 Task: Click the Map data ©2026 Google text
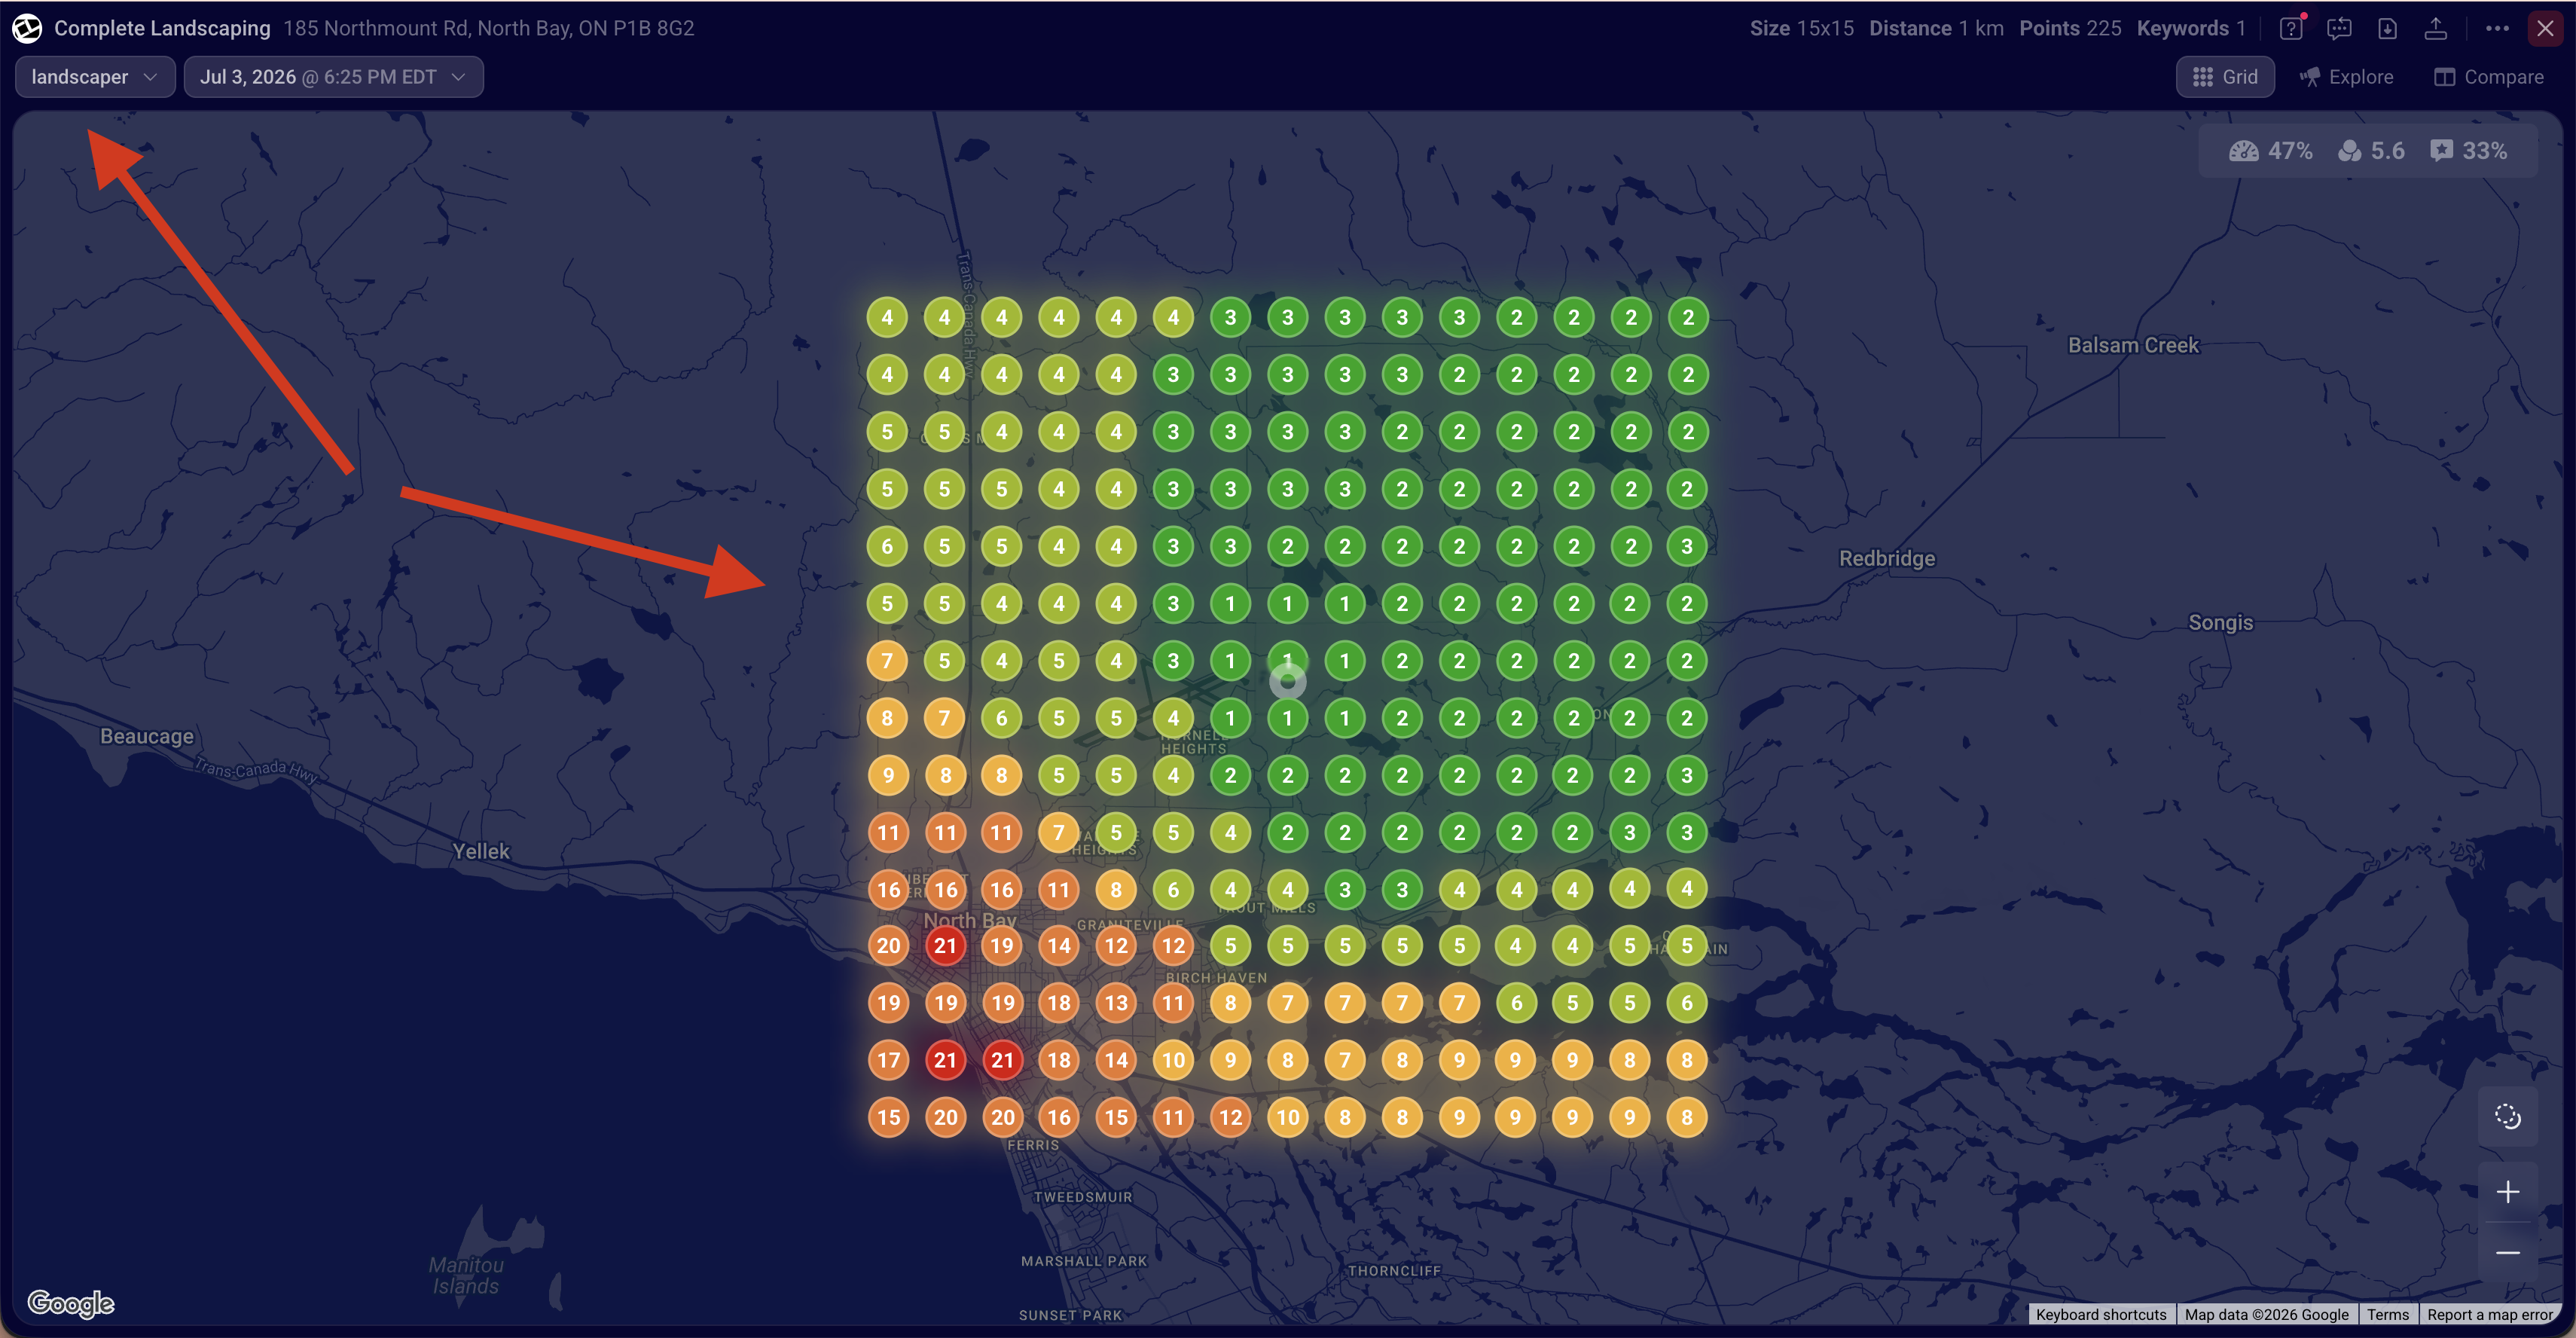pyautogui.click(x=2266, y=1314)
